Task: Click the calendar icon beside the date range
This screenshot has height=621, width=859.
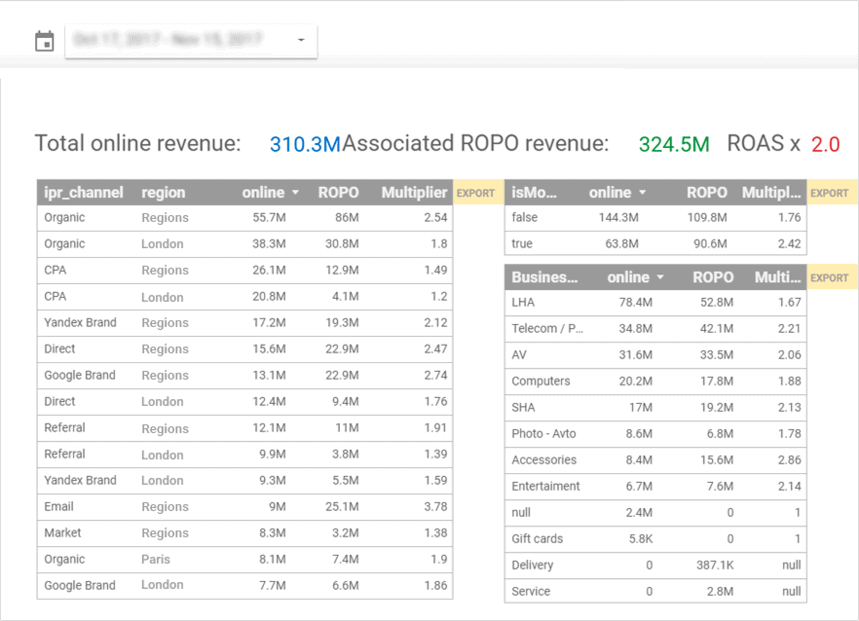Action: coord(44,41)
